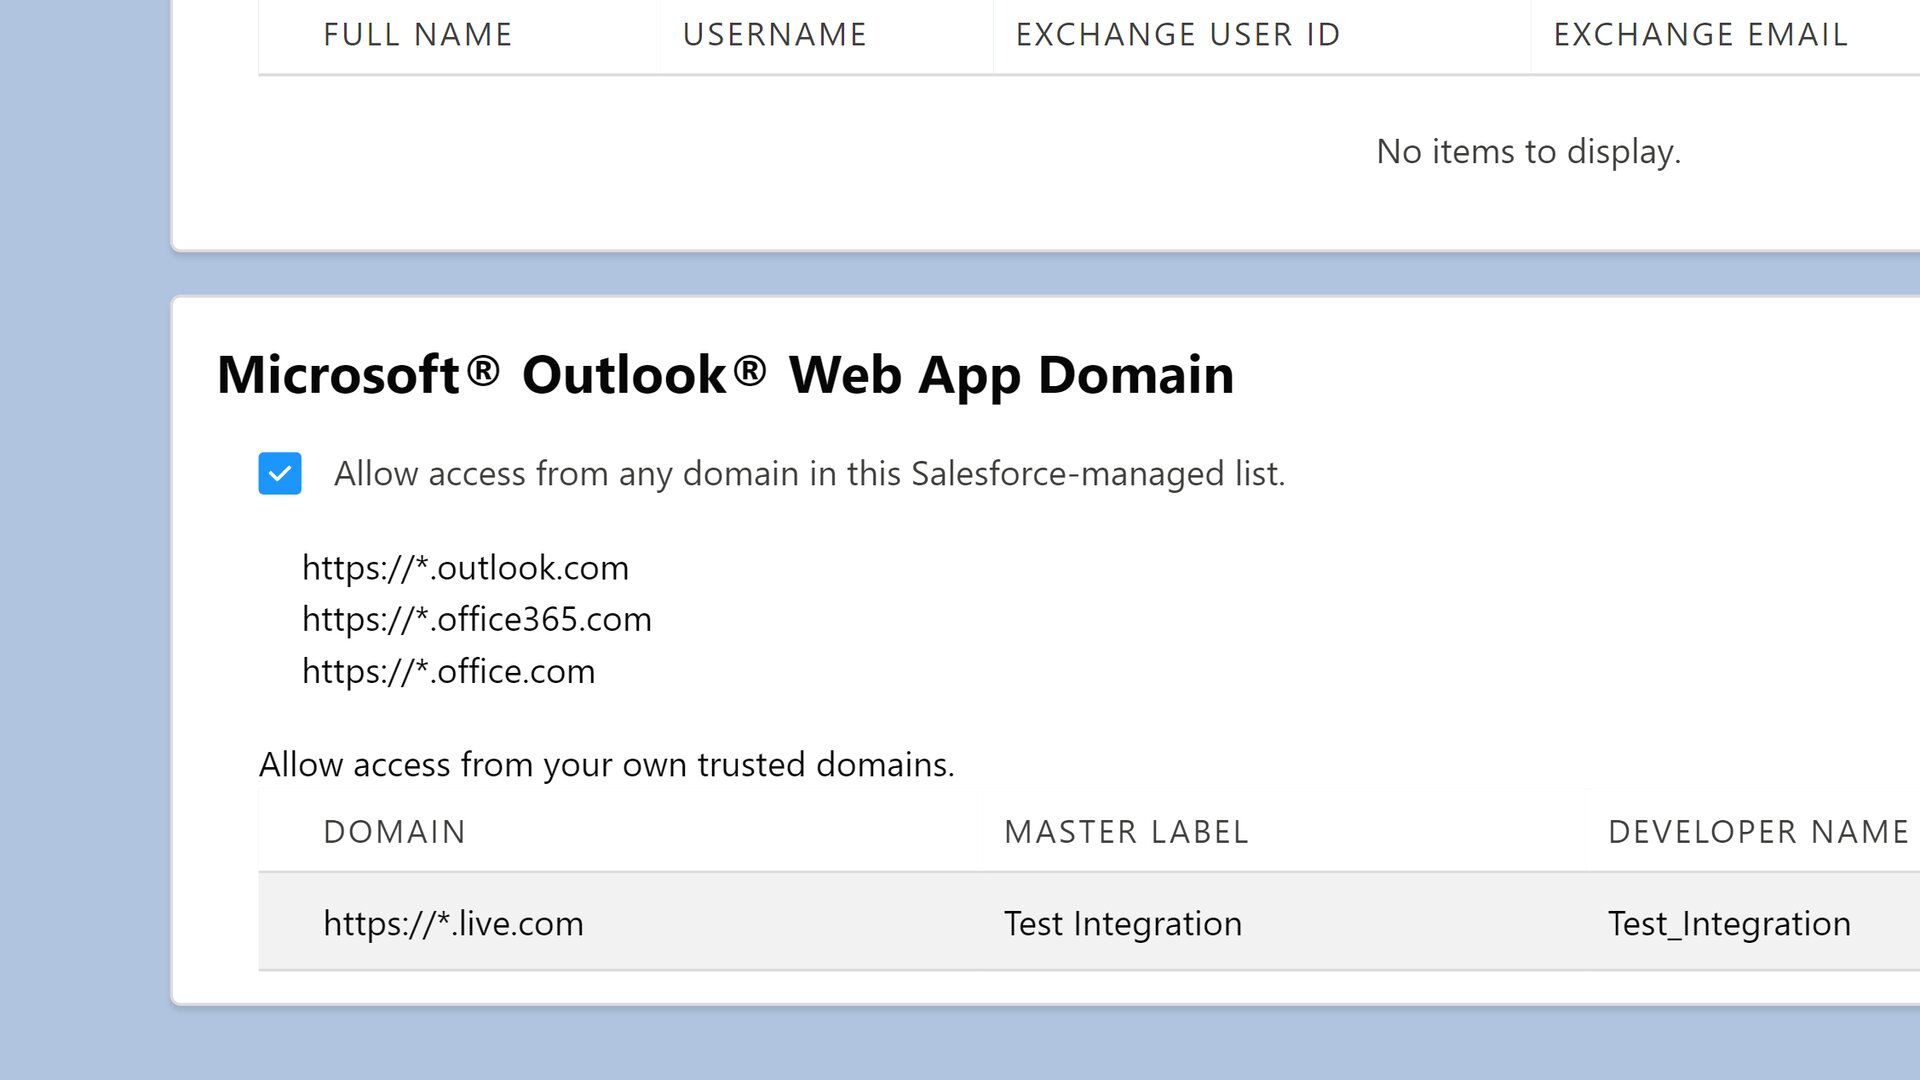Select the https://*.live.com domain cell
This screenshot has height=1080, width=1920.
pos(453,923)
